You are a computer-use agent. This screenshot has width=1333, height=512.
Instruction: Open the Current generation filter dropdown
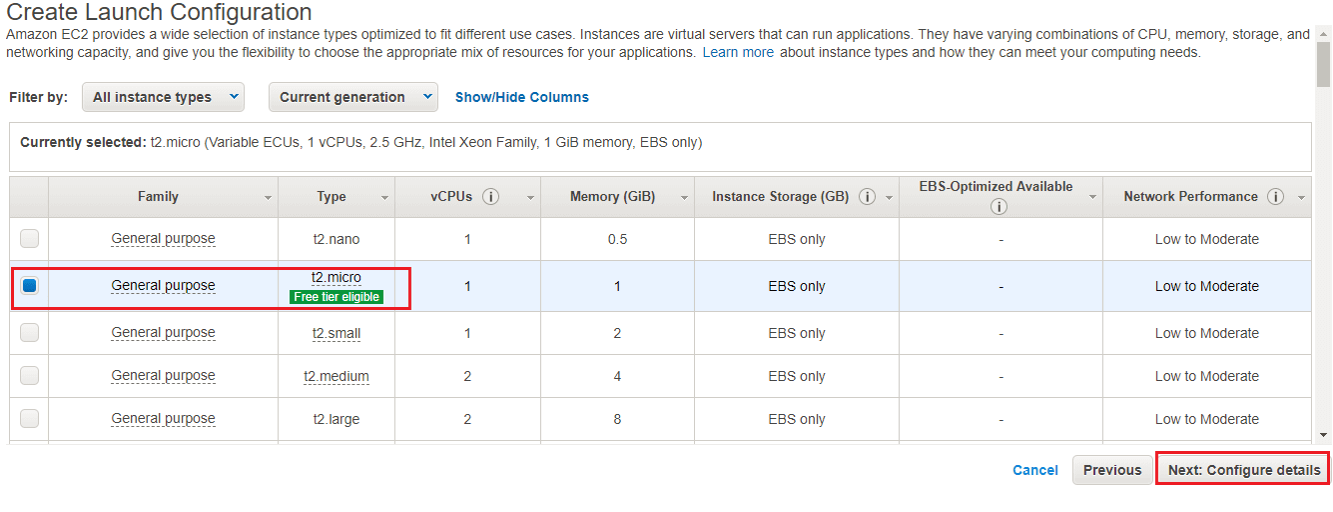click(x=353, y=97)
